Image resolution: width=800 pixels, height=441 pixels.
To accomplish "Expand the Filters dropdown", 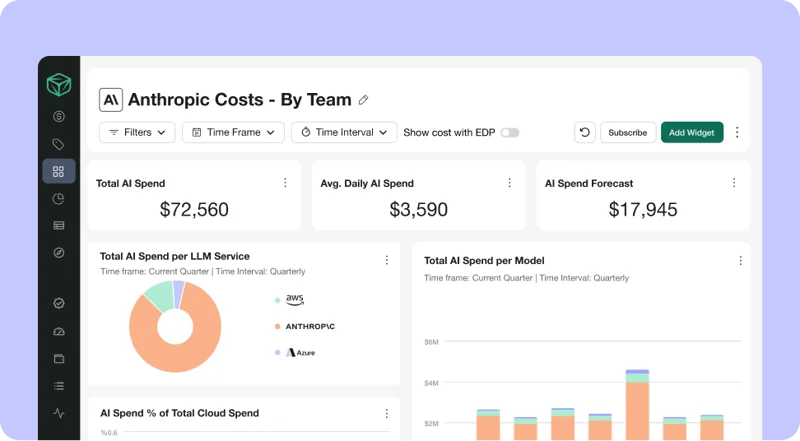I will [x=138, y=132].
